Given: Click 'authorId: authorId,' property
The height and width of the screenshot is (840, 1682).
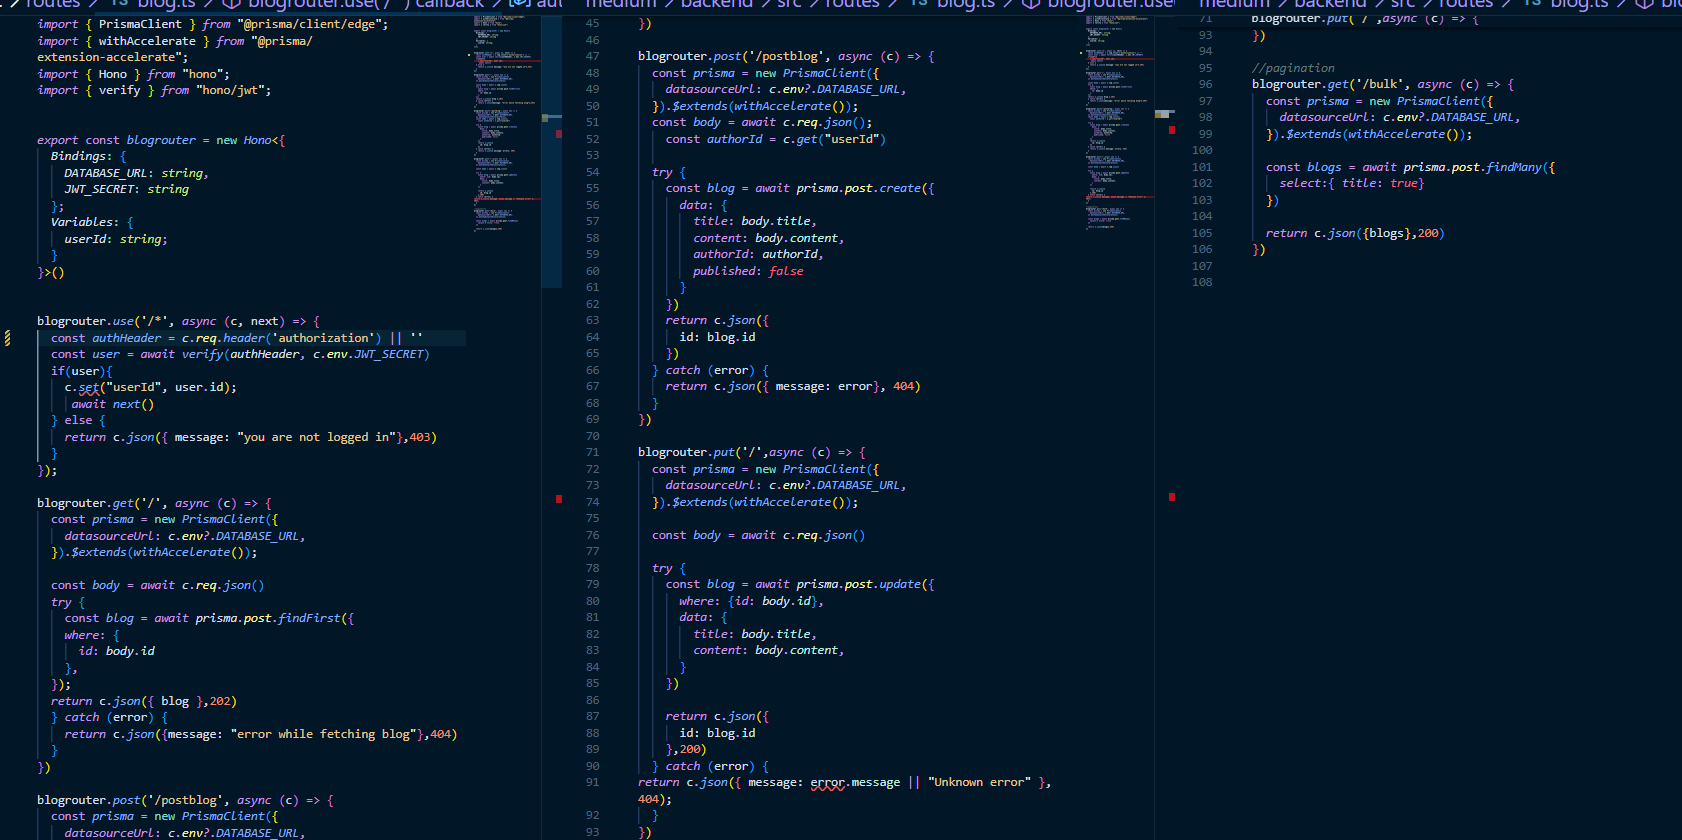Looking at the screenshot, I should click(x=758, y=254).
